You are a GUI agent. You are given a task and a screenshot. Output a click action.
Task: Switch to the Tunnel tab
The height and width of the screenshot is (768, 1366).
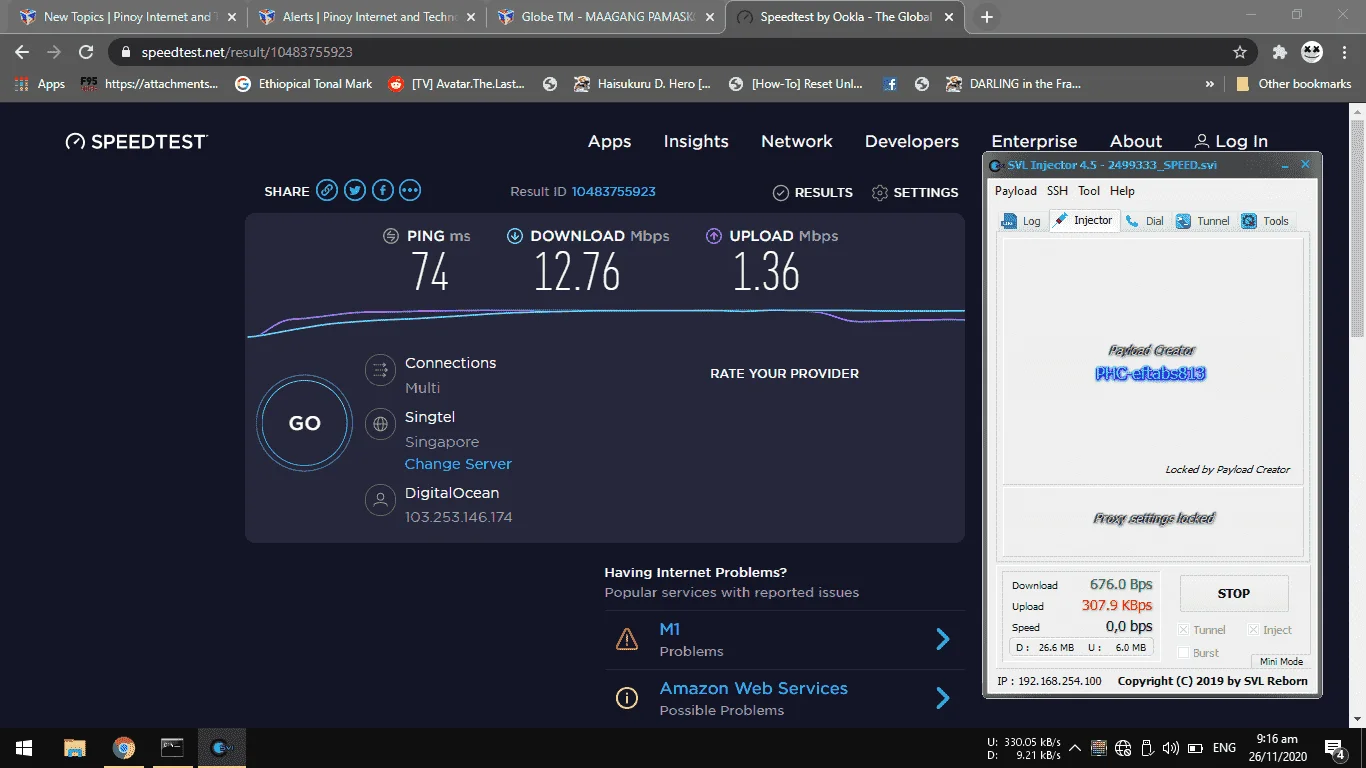(x=1203, y=221)
